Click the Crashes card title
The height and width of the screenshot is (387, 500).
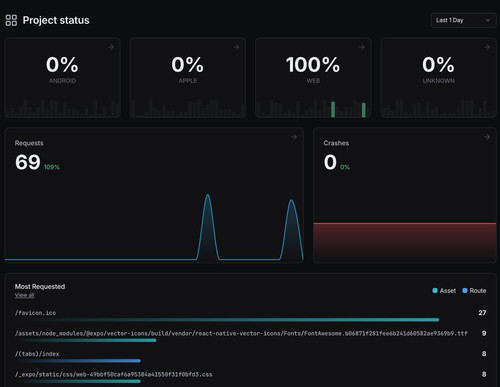tap(336, 143)
